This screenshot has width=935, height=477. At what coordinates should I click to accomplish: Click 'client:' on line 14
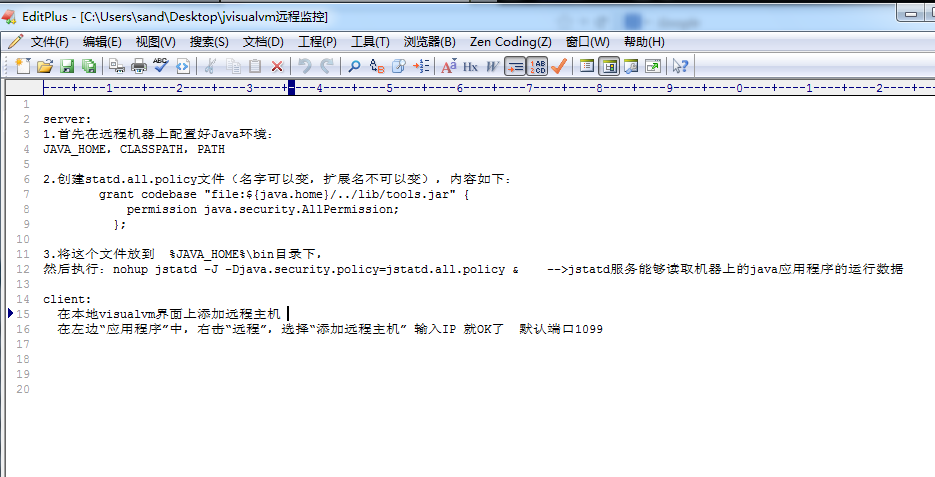coord(67,299)
